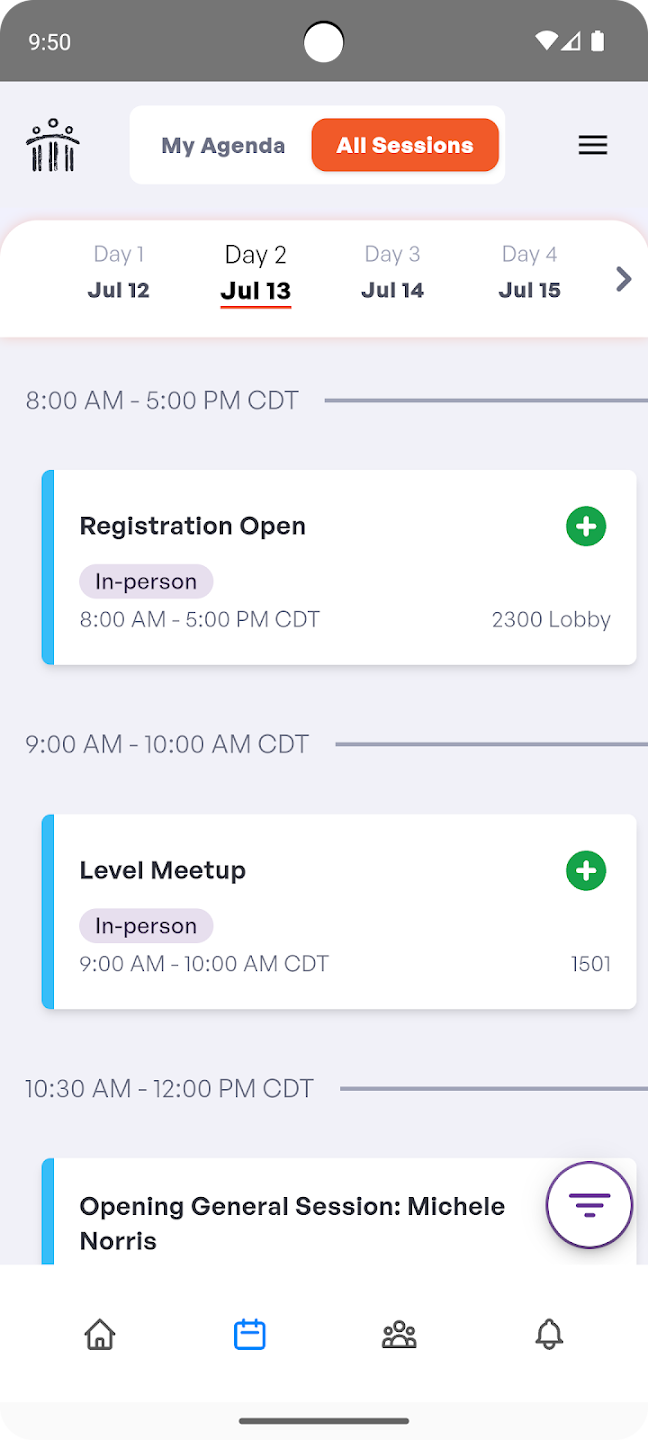Select Day 2 Jul 13
The image size is (648, 1440).
pos(256,272)
